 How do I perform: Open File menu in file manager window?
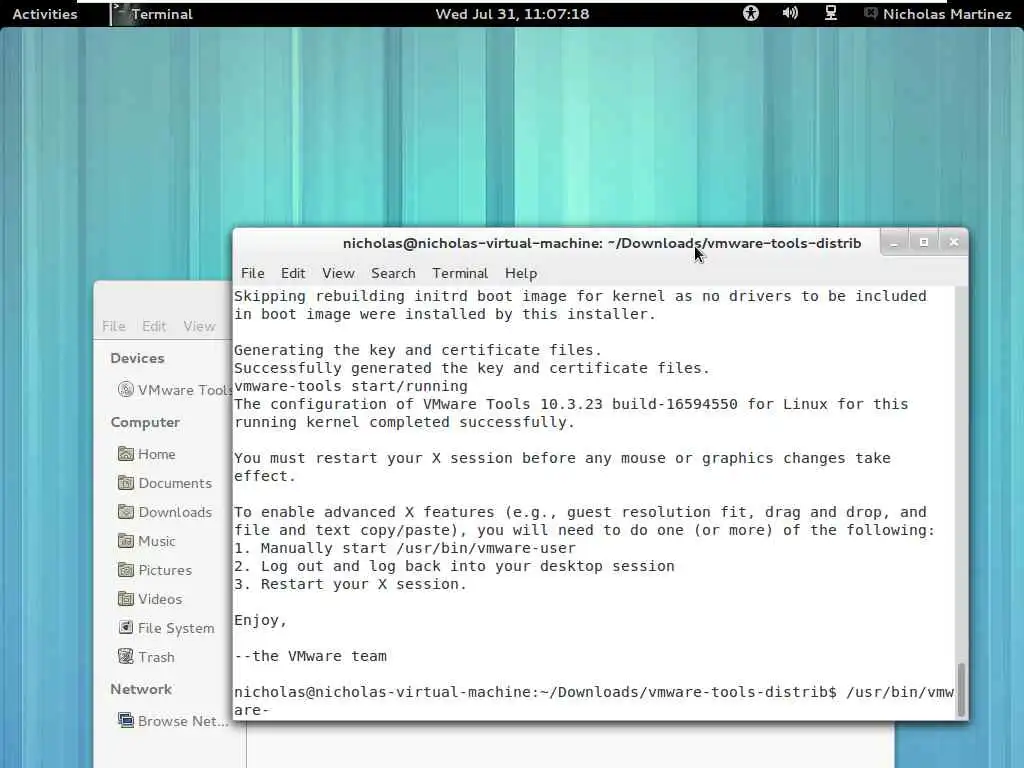114,326
